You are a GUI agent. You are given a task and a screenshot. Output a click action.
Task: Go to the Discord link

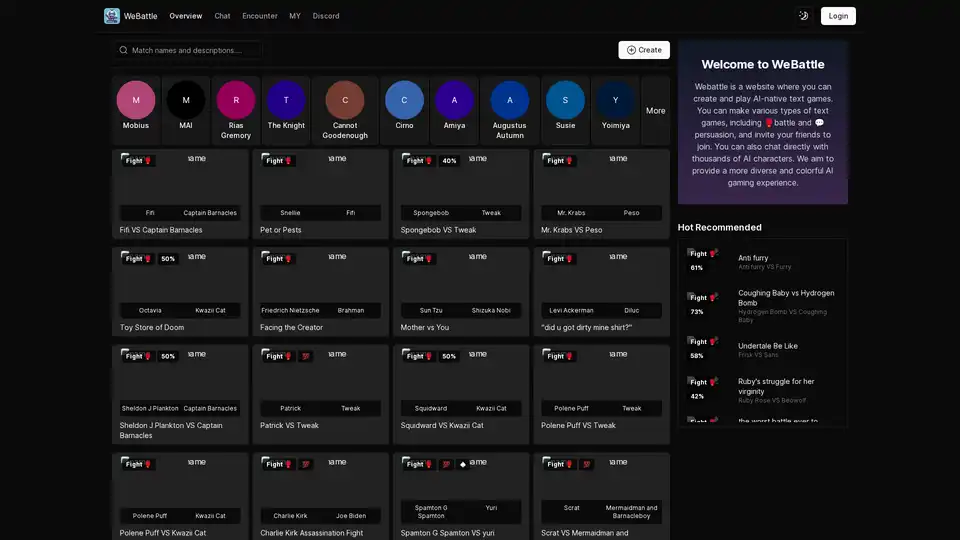[326, 16]
